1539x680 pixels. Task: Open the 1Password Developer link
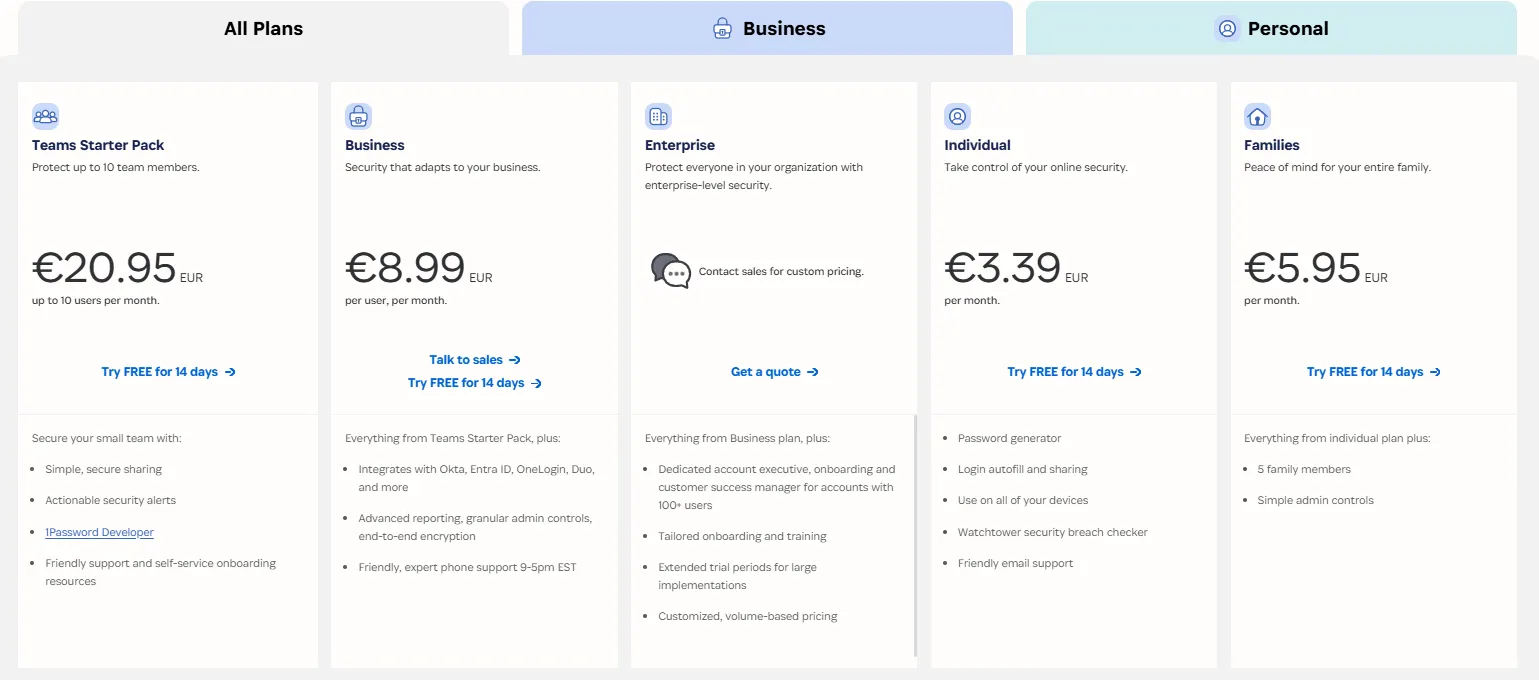click(x=99, y=532)
